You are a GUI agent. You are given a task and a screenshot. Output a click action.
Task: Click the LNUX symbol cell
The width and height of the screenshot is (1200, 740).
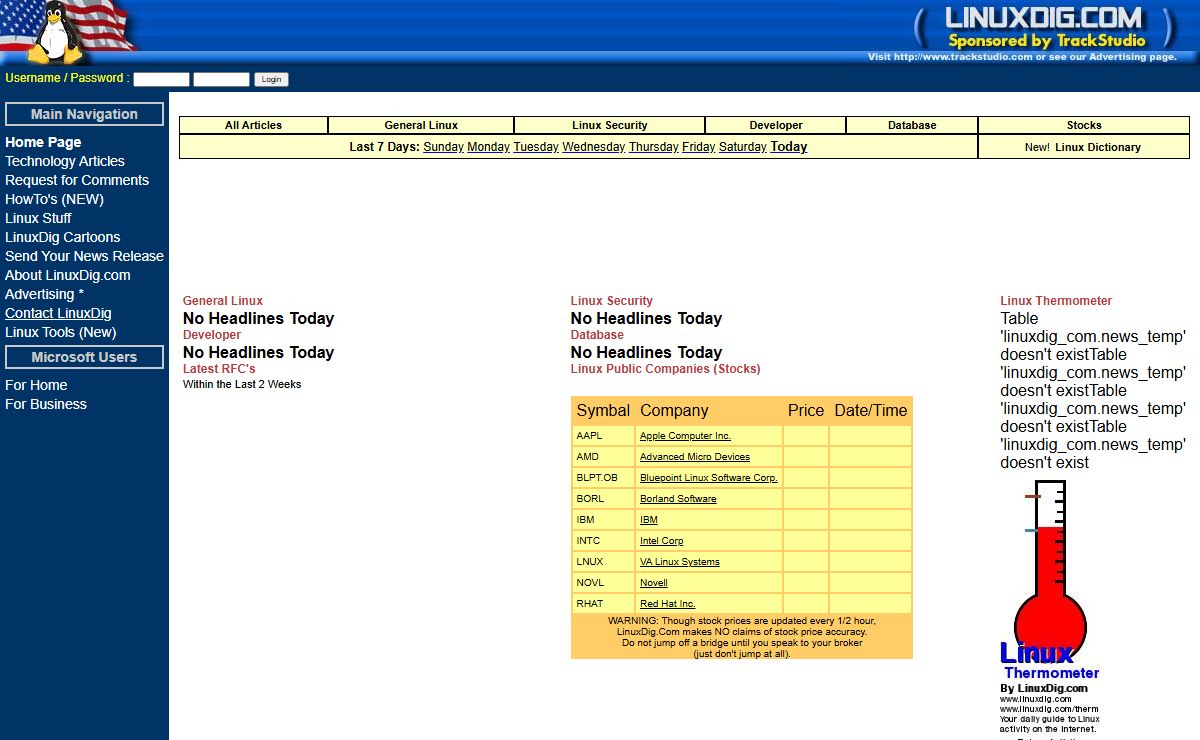(x=603, y=562)
